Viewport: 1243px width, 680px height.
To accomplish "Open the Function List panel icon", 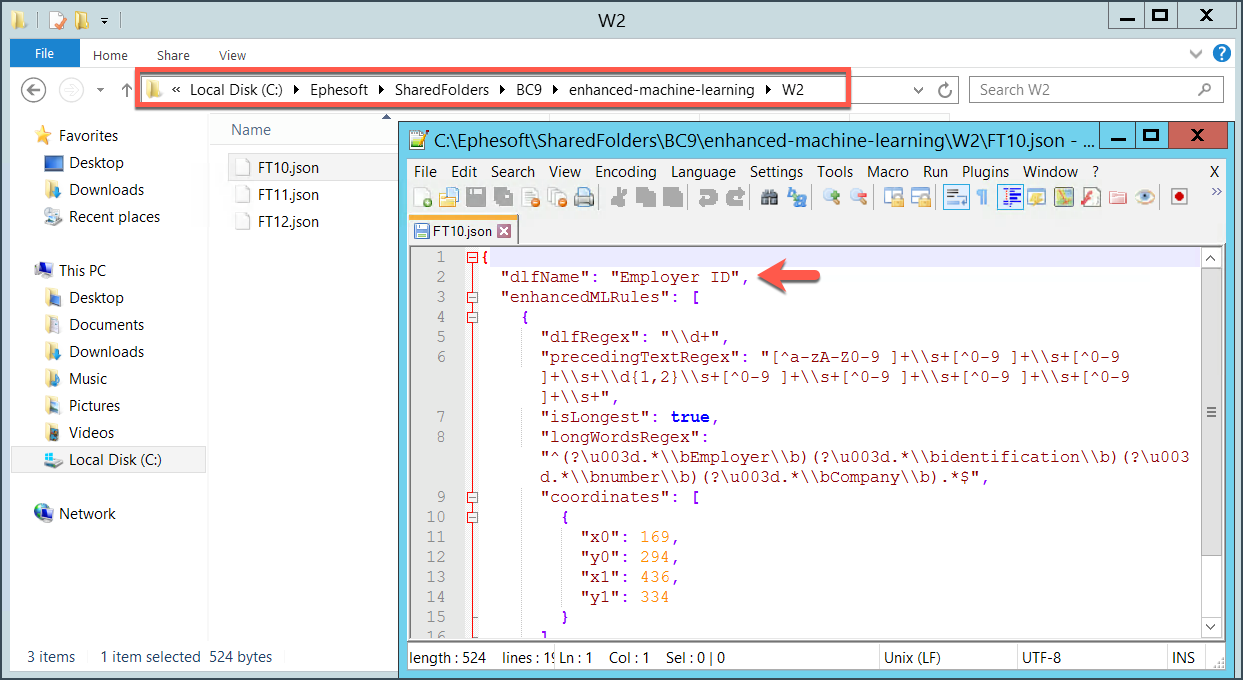I will pos(1091,197).
